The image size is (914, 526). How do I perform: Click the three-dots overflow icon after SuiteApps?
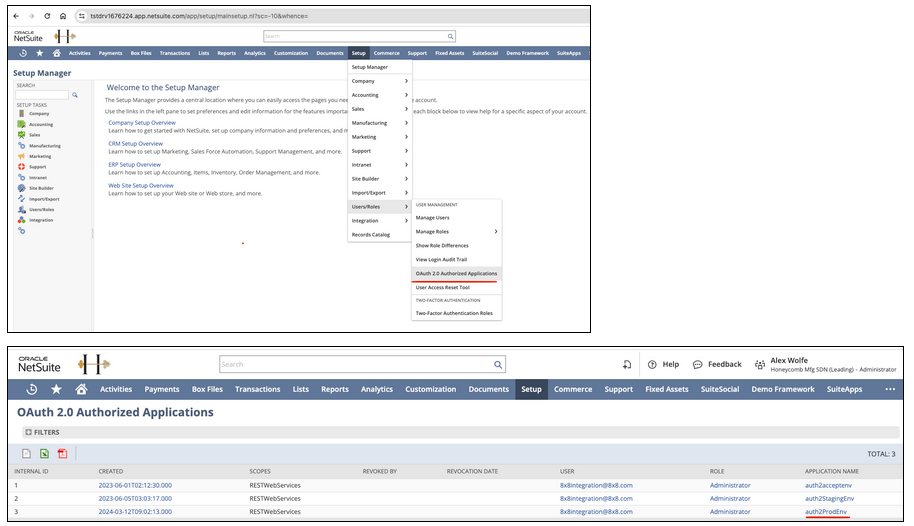(890, 389)
